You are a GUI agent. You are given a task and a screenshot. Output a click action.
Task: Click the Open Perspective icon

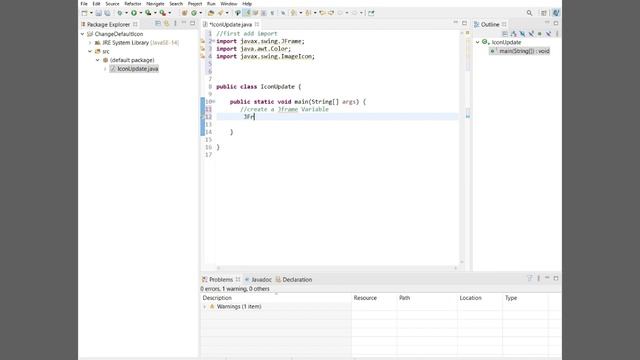click(544, 13)
